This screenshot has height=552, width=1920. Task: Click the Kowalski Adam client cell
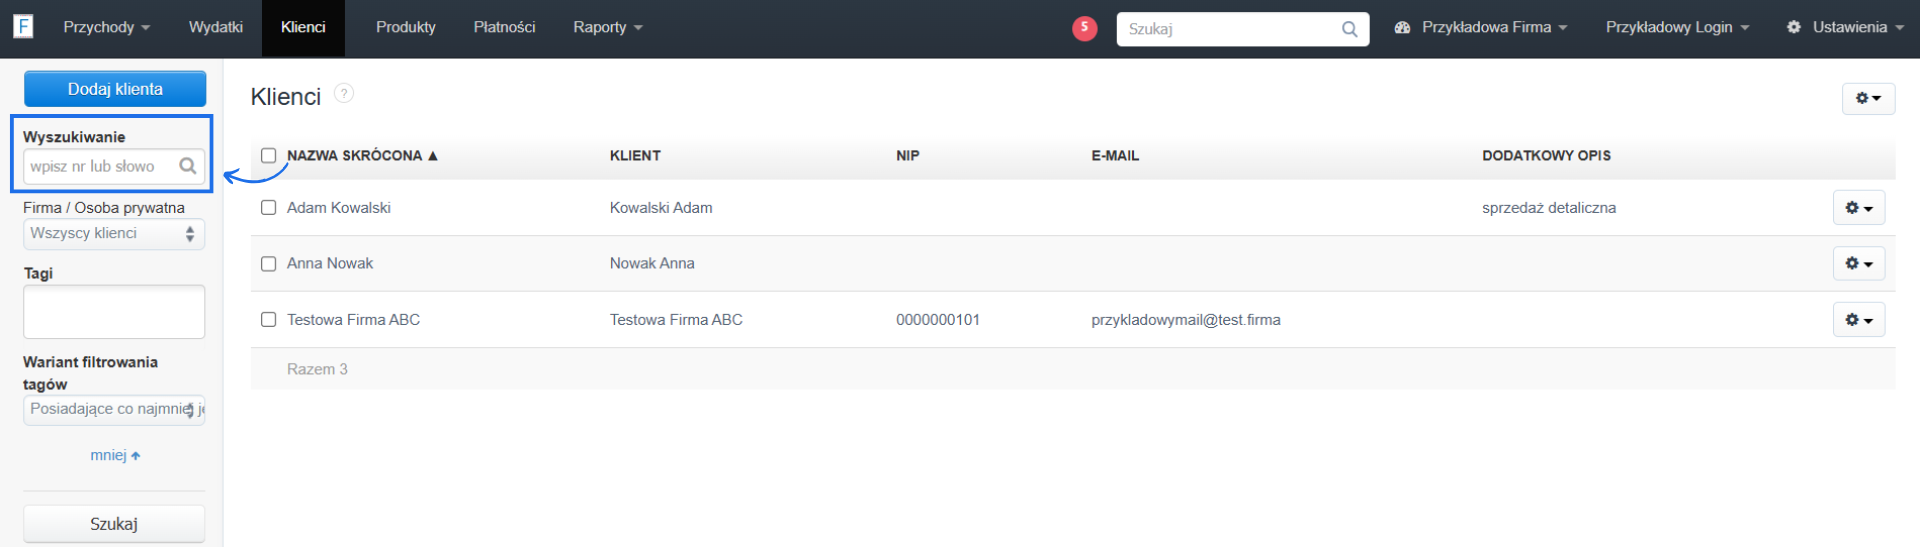tap(661, 209)
